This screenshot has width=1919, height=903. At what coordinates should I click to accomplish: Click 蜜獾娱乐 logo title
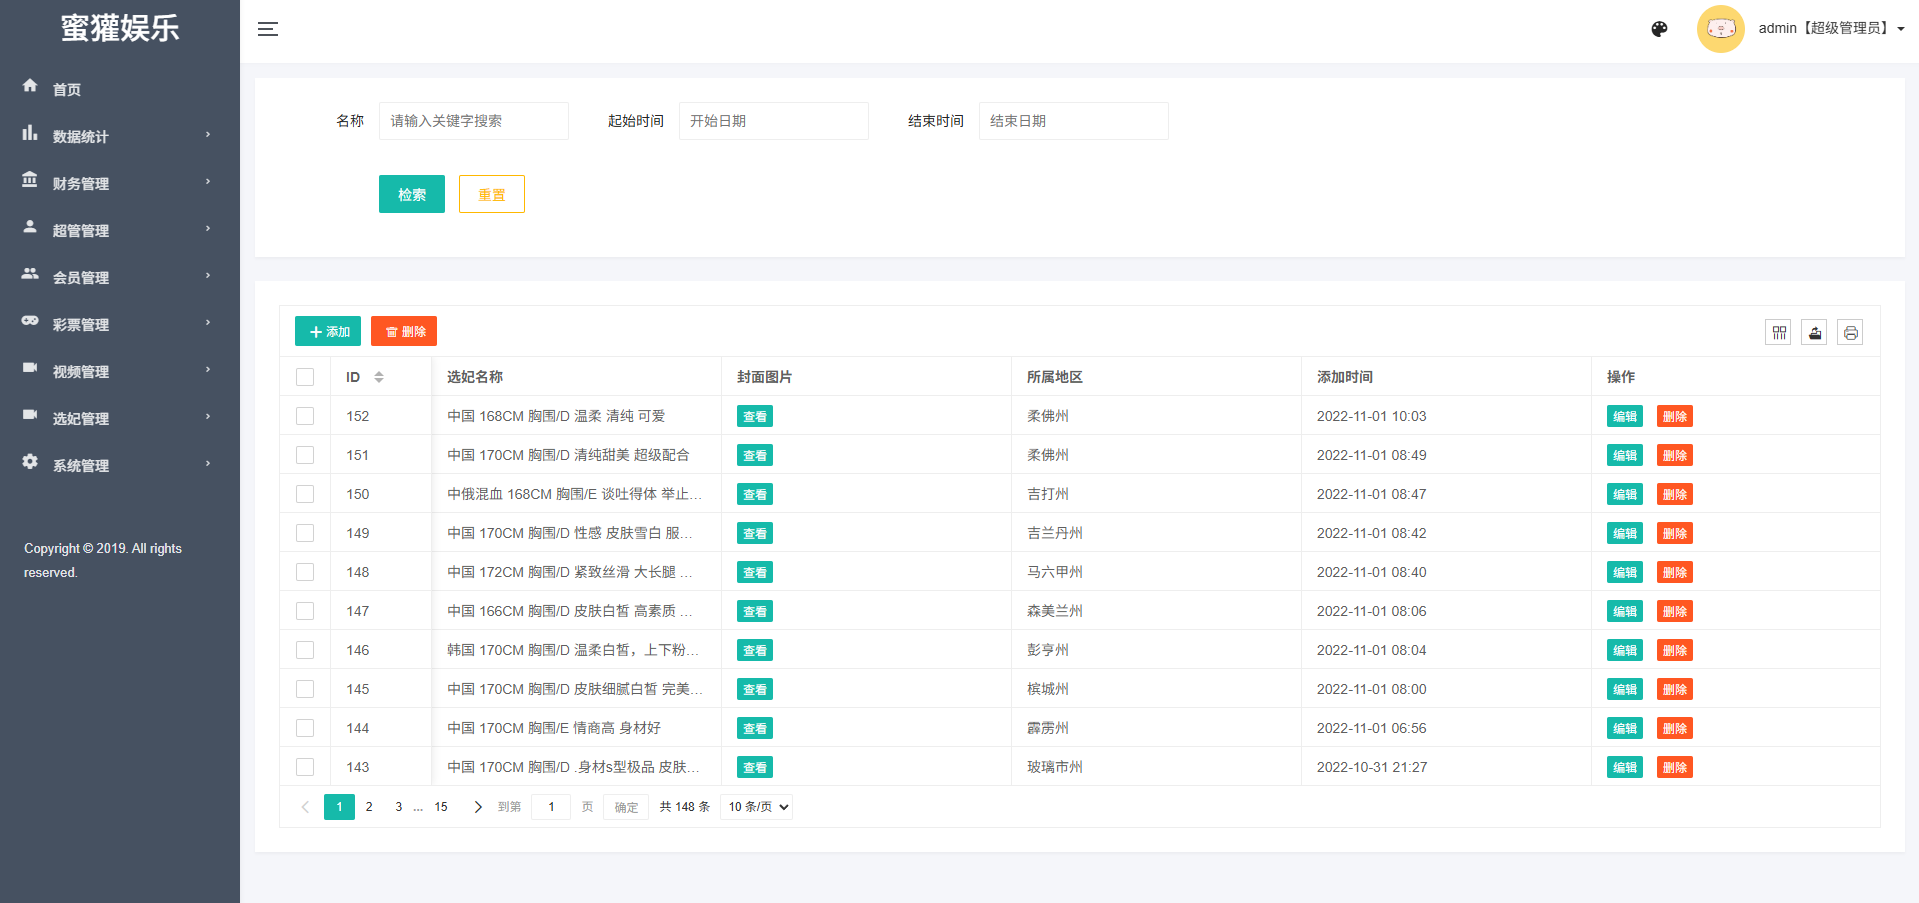[x=120, y=28]
